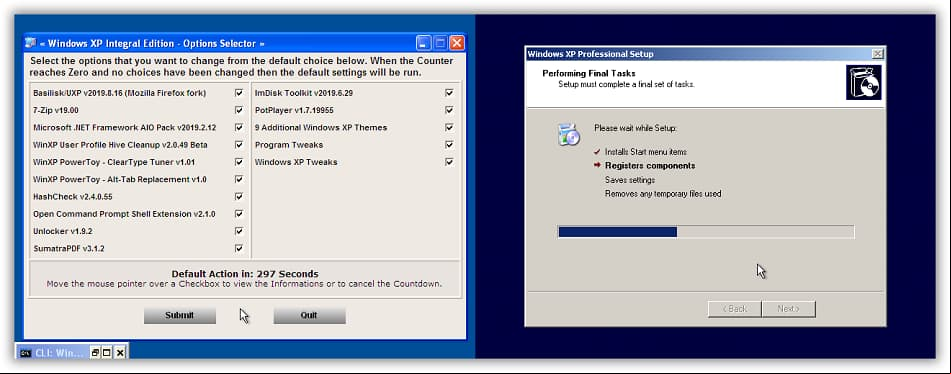951x374 pixels.
Task: Uncheck the ImDisk Toolkit v2019.6.29 checkbox
Action: pos(449,93)
